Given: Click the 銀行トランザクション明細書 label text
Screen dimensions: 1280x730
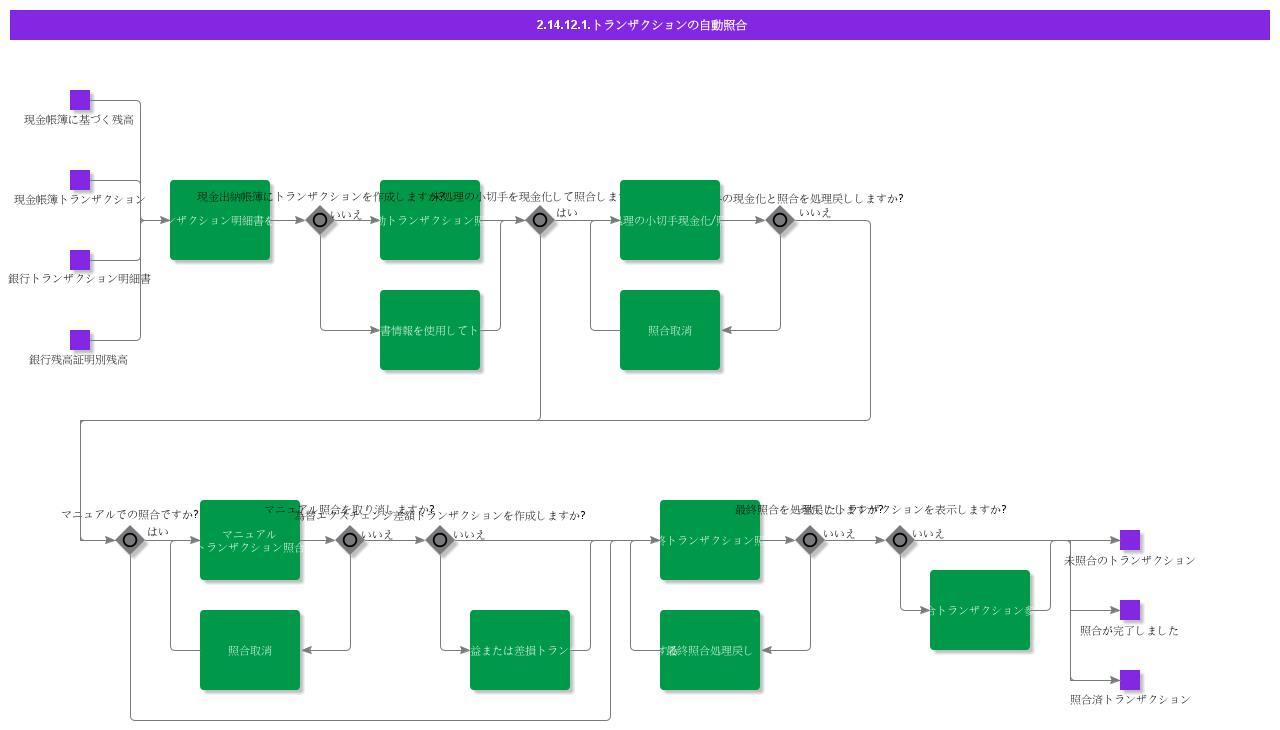Looking at the screenshot, I should [79, 279].
